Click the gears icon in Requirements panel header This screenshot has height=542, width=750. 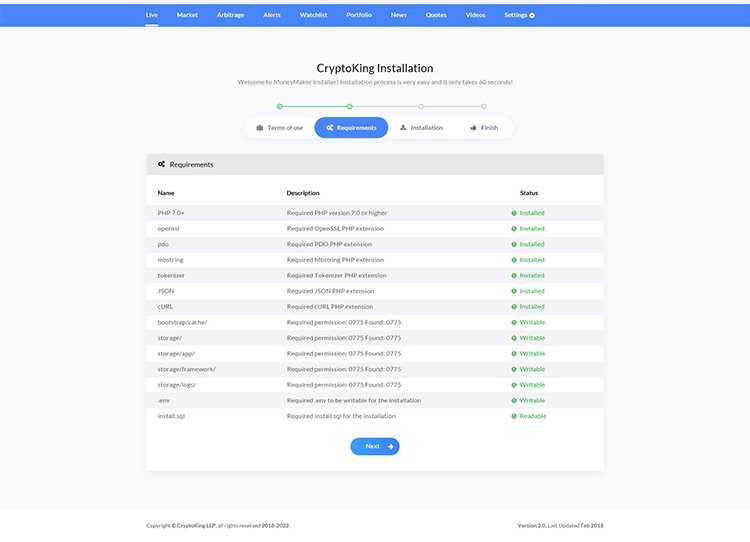162,164
